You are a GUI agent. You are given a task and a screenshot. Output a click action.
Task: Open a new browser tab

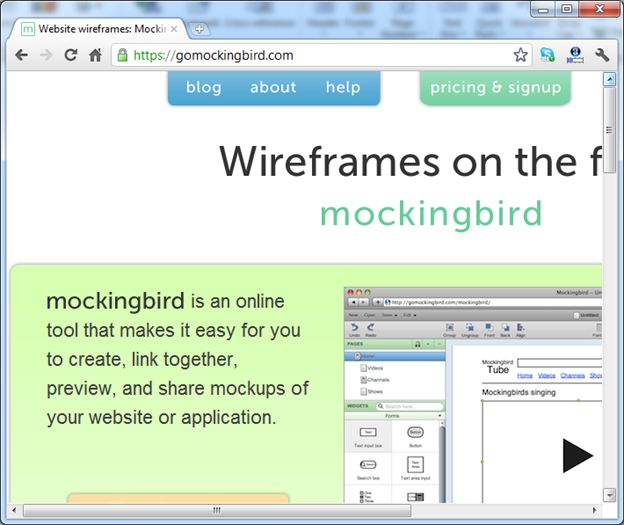(x=199, y=29)
